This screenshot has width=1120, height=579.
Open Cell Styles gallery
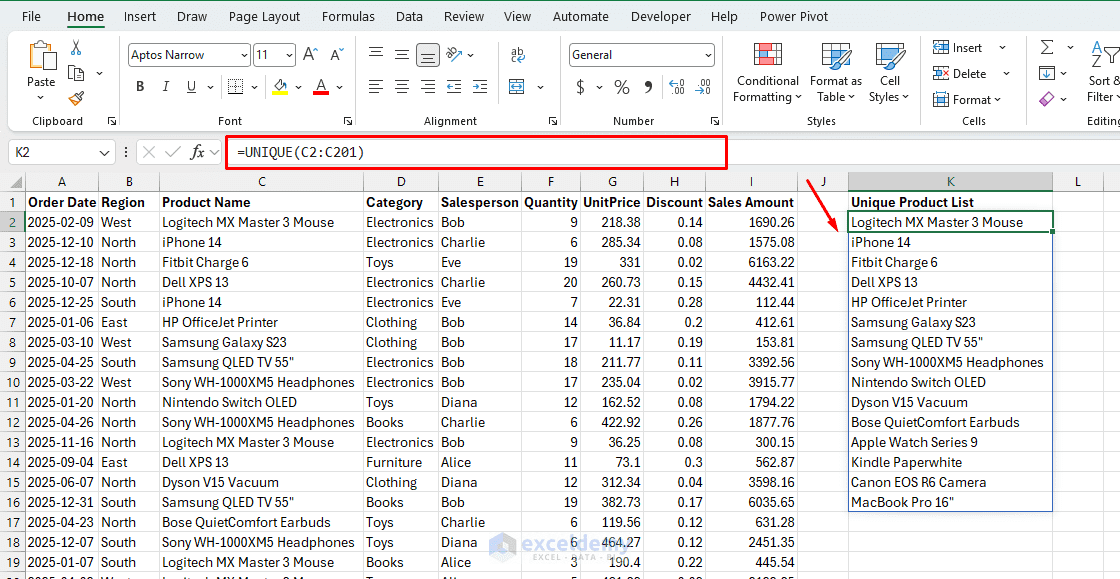click(x=889, y=72)
